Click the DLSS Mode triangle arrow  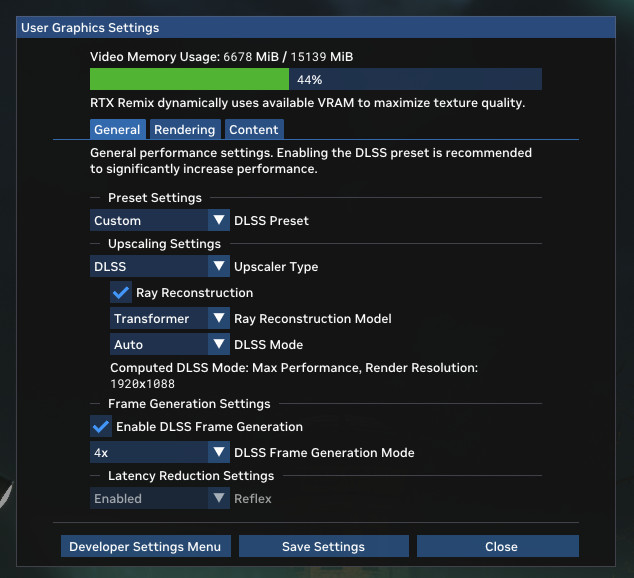(x=219, y=344)
